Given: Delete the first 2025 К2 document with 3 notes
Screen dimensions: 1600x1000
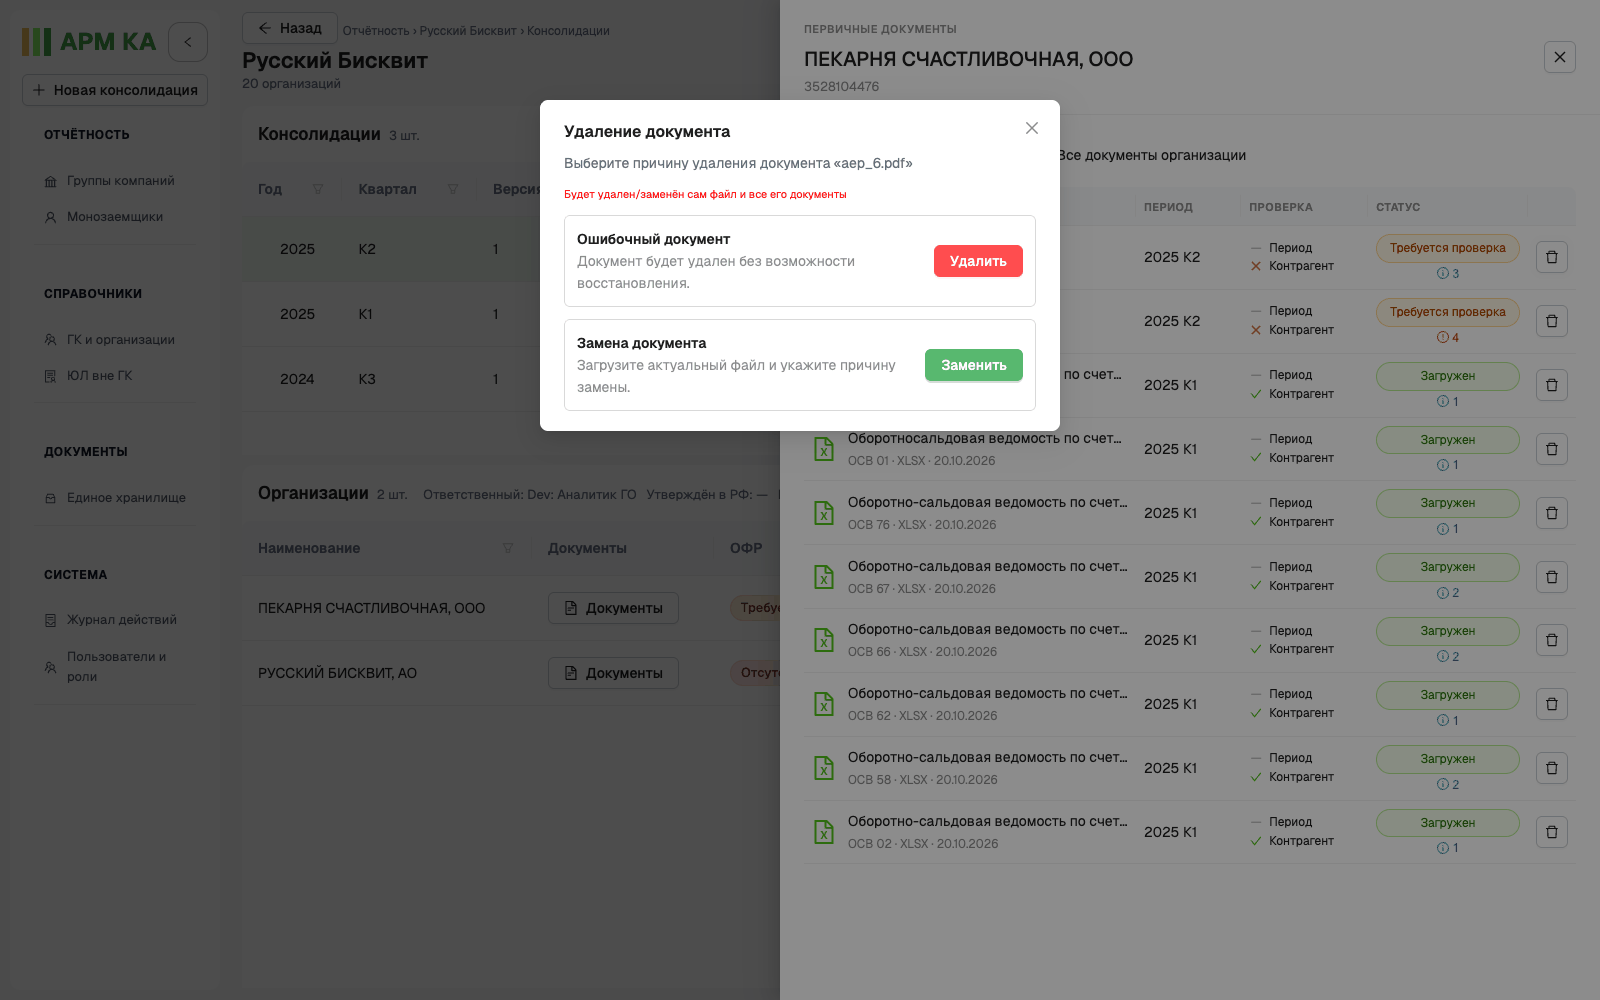Looking at the screenshot, I should (x=1552, y=257).
